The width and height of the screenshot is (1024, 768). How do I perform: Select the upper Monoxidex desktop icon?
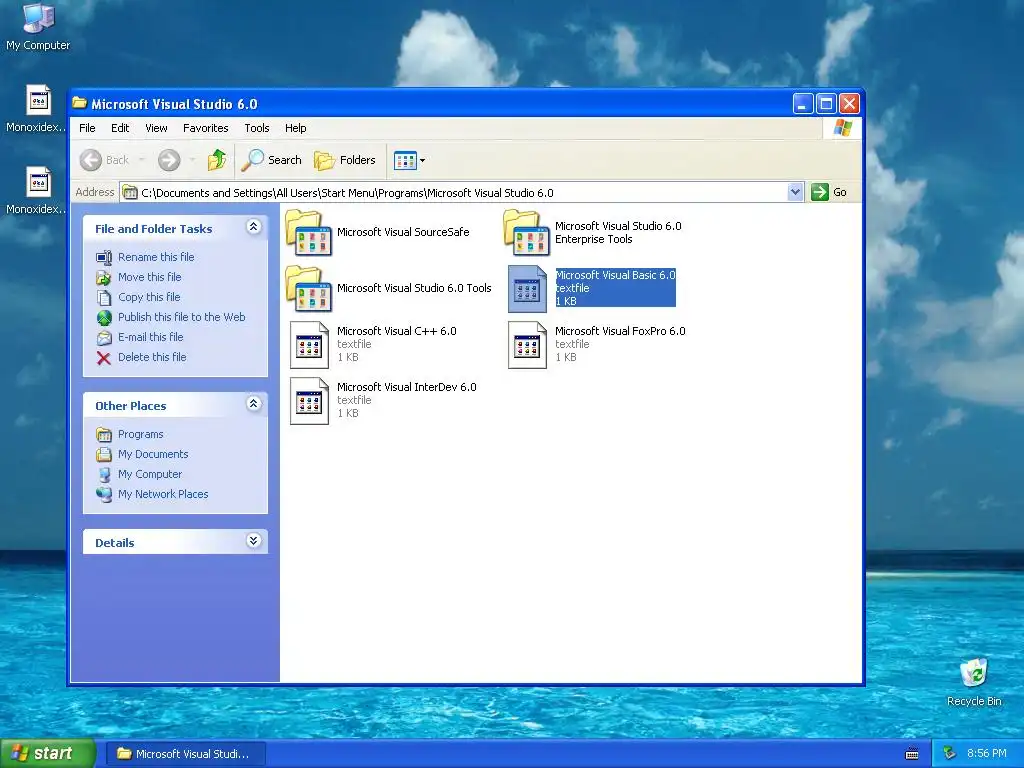point(37,109)
